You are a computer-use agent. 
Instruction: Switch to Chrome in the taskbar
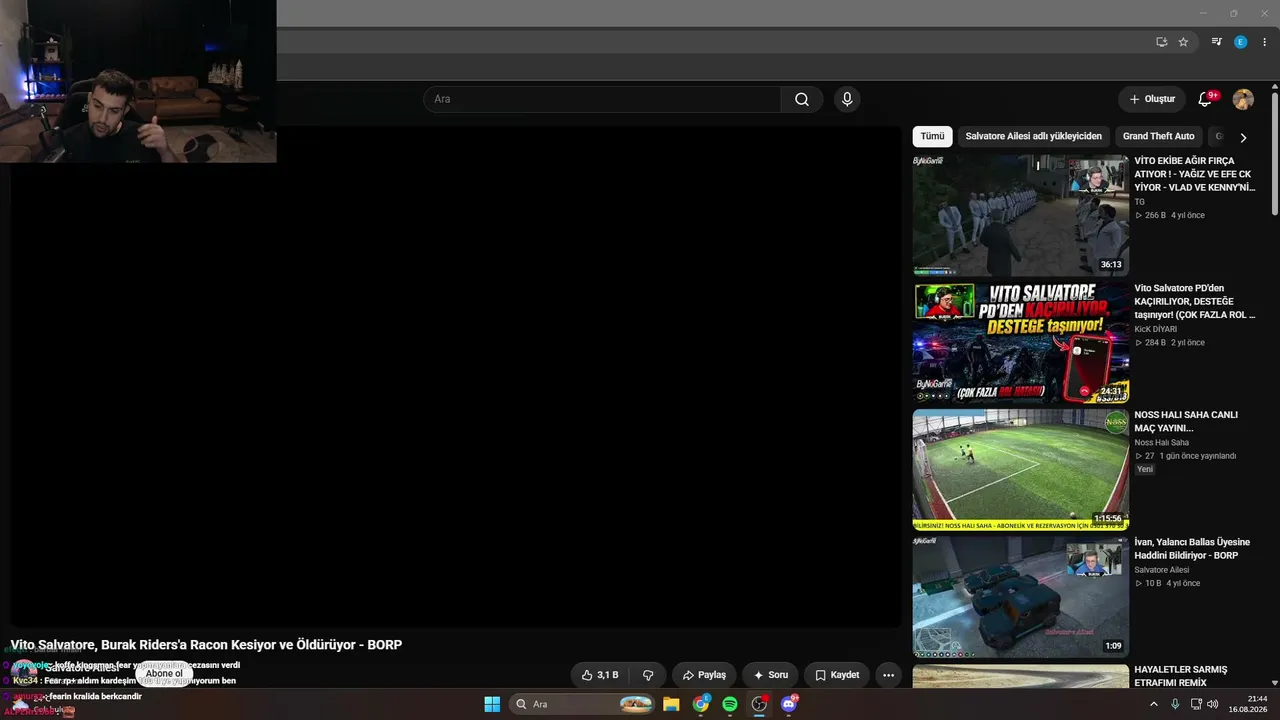tap(701, 704)
